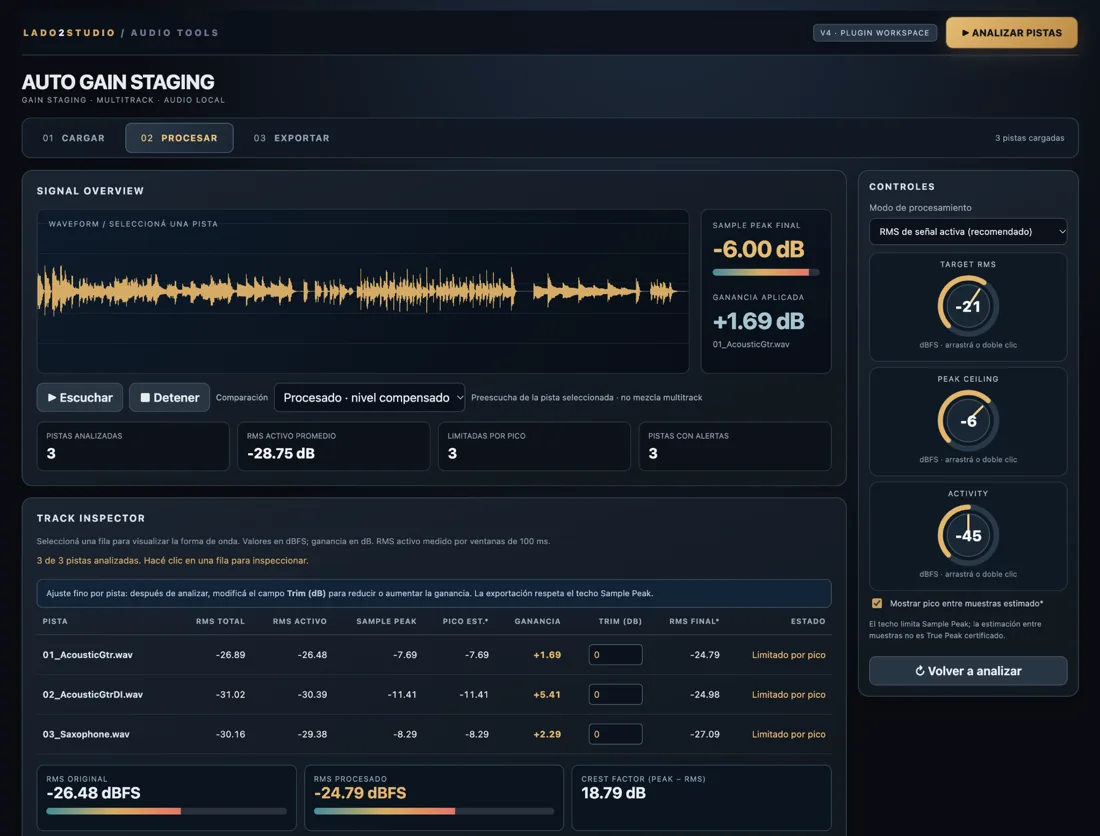This screenshot has width=1100, height=836.
Task: Go to the 03 Exportar tab
Action: click(x=291, y=138)
